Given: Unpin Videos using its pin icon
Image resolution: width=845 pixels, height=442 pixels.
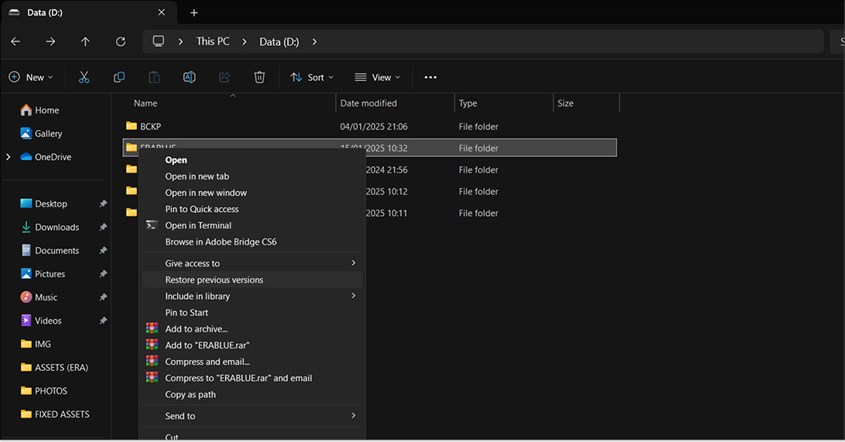Looking at the screenshot, I should coord(103,321).
